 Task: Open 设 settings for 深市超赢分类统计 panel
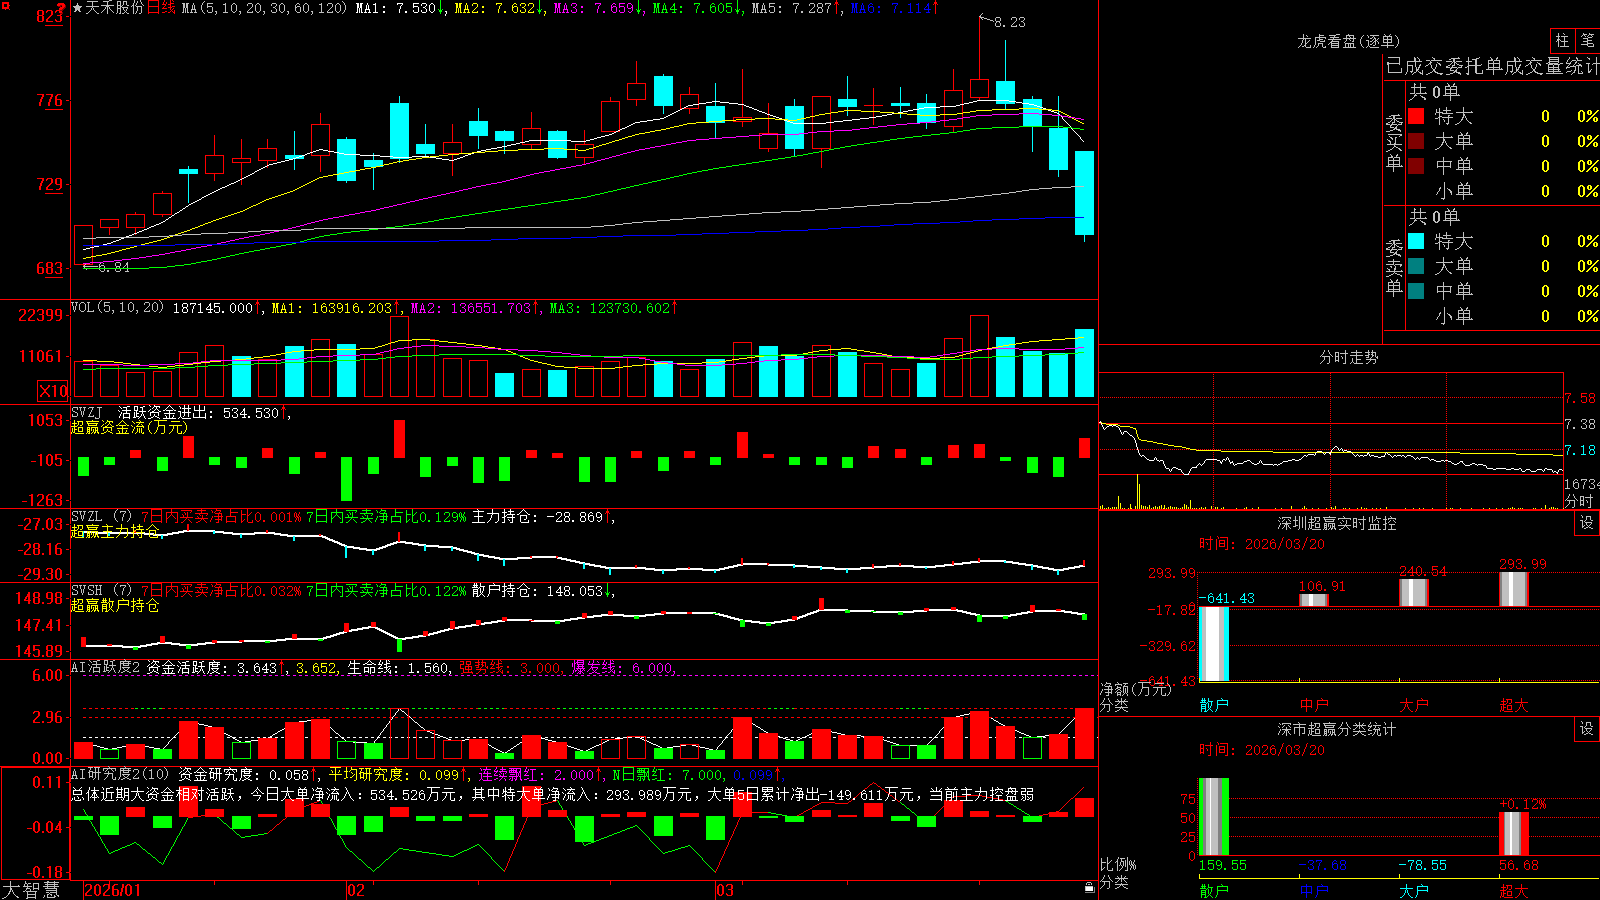[1586, 729]
